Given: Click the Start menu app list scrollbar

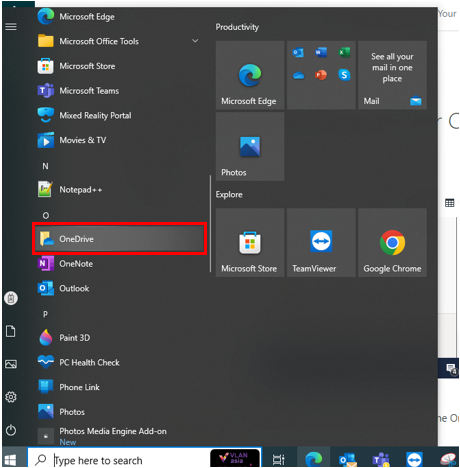Looking at the screenshot, I should (x=210, y=224).
